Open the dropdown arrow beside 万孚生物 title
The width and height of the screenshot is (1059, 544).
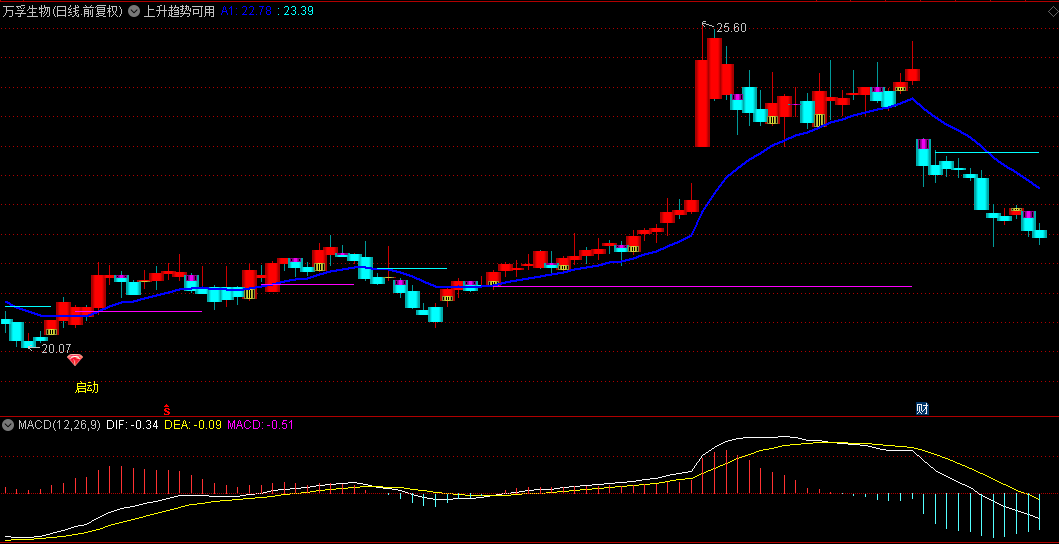point(134,11)
